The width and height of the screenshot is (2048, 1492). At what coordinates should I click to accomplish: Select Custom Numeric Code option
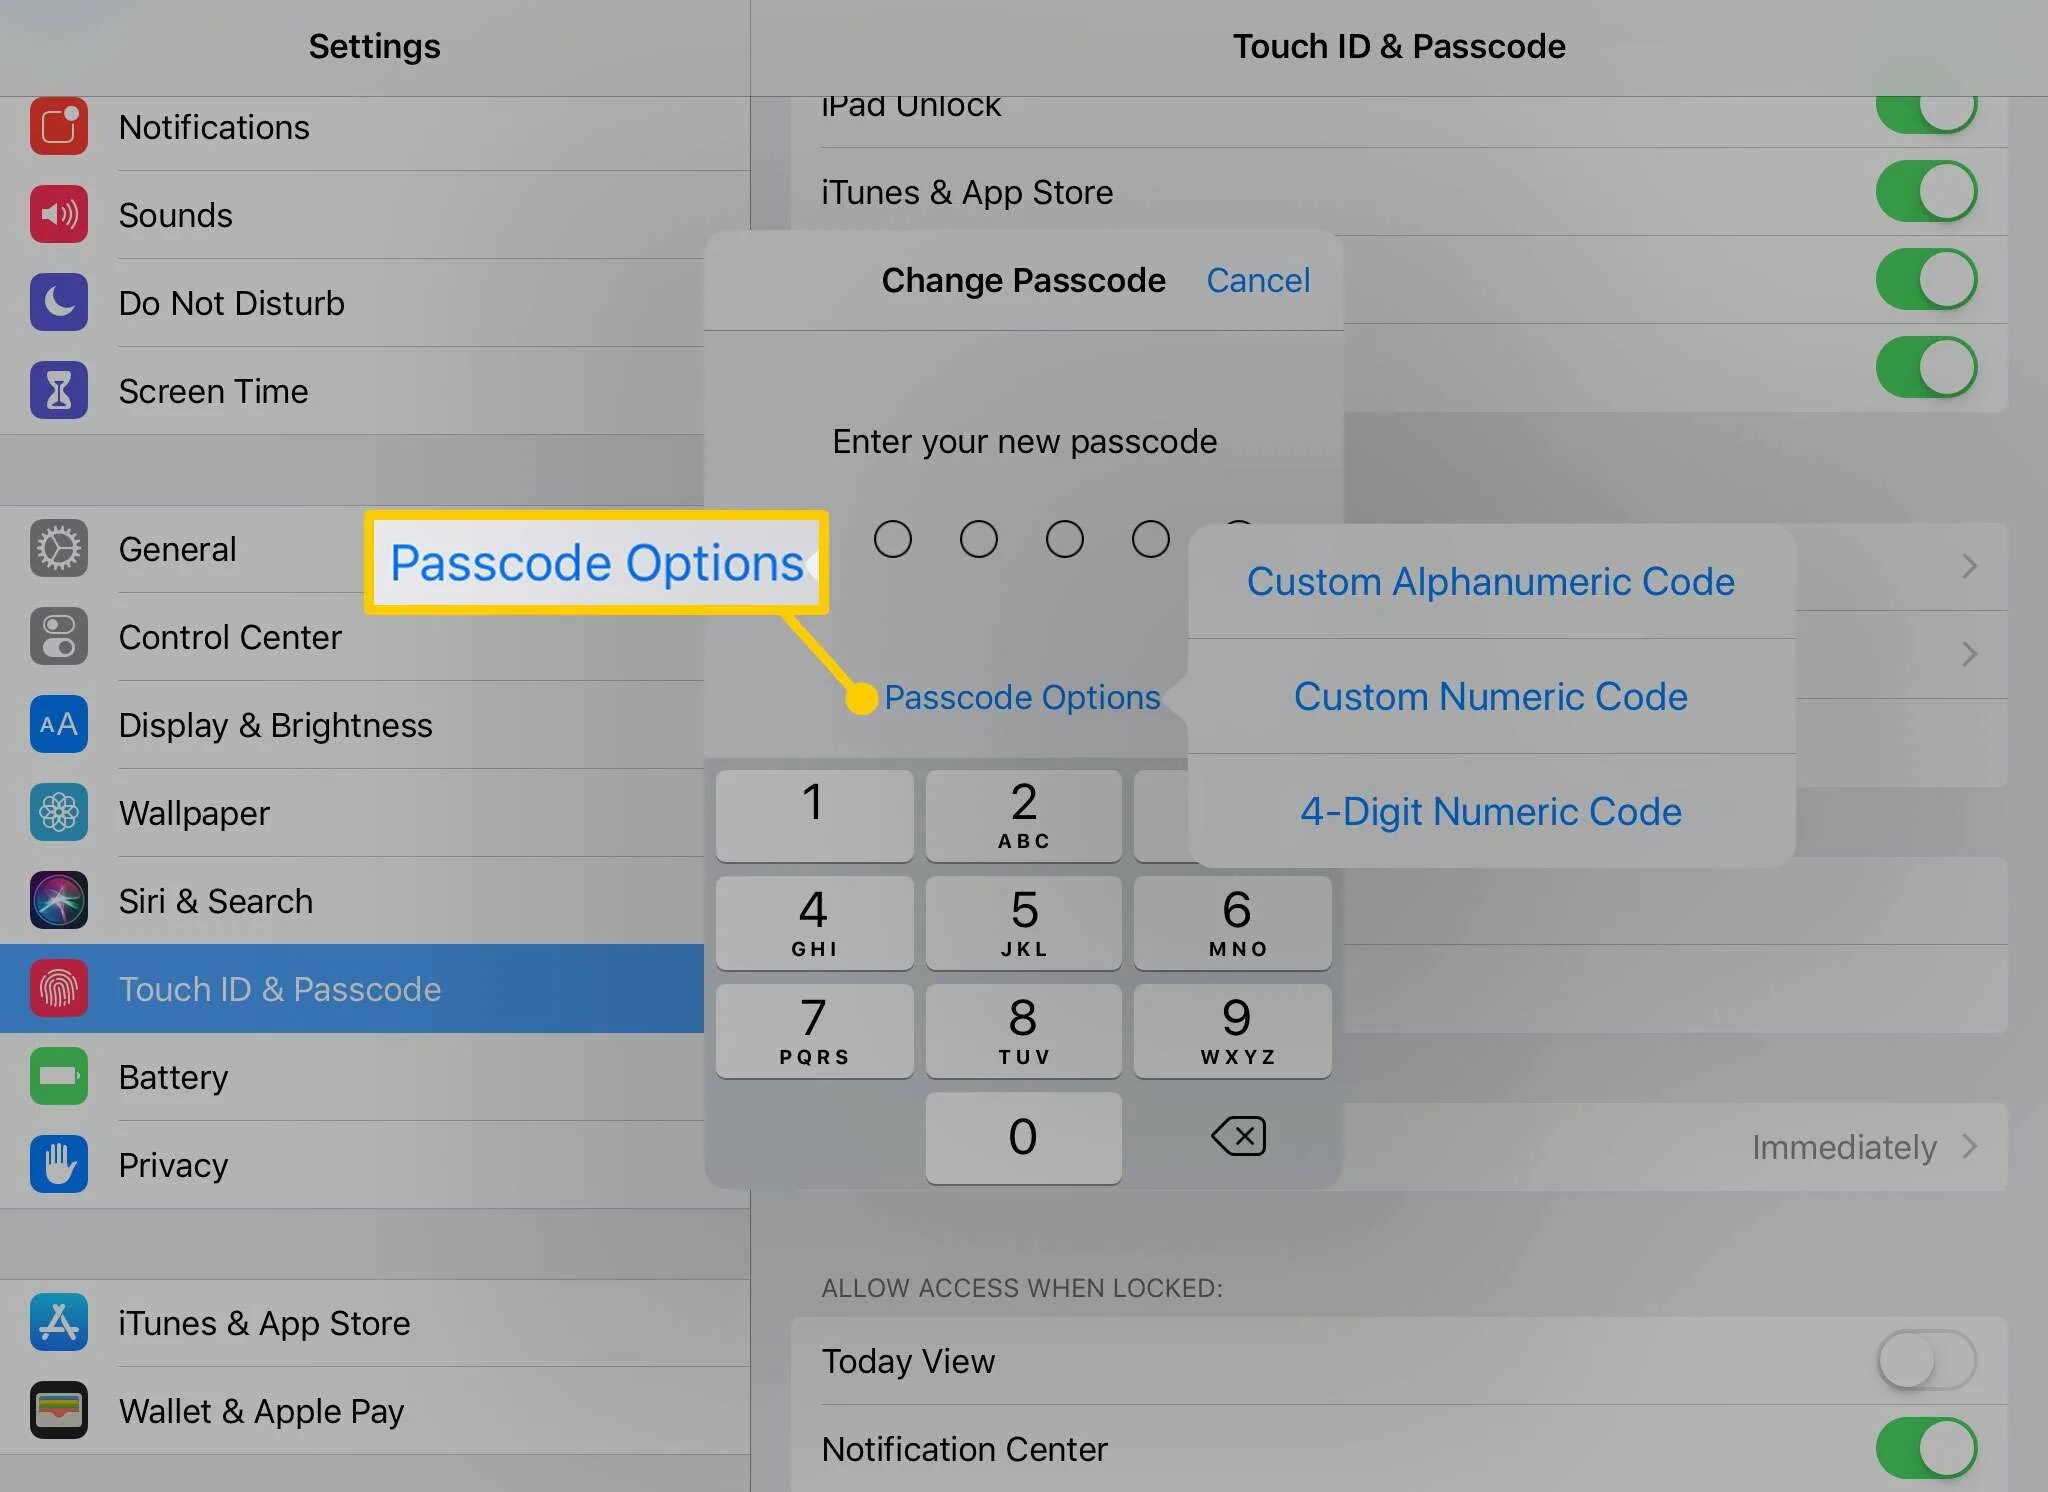pyautogui.click(x=1491, y=697)
